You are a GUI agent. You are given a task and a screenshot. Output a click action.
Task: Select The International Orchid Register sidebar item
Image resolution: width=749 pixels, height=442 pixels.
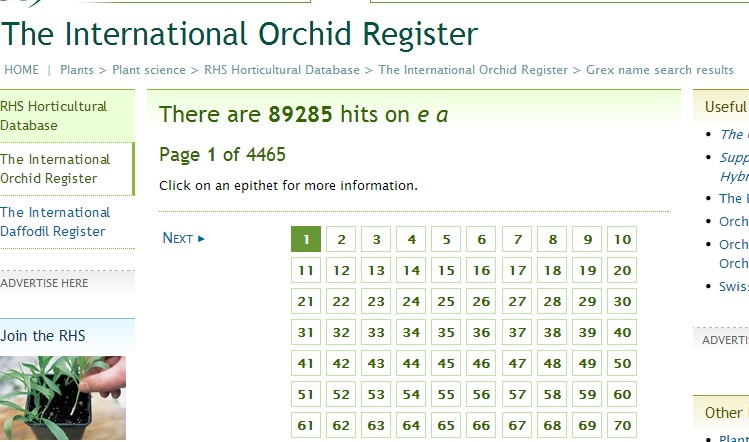pos(67,169)
